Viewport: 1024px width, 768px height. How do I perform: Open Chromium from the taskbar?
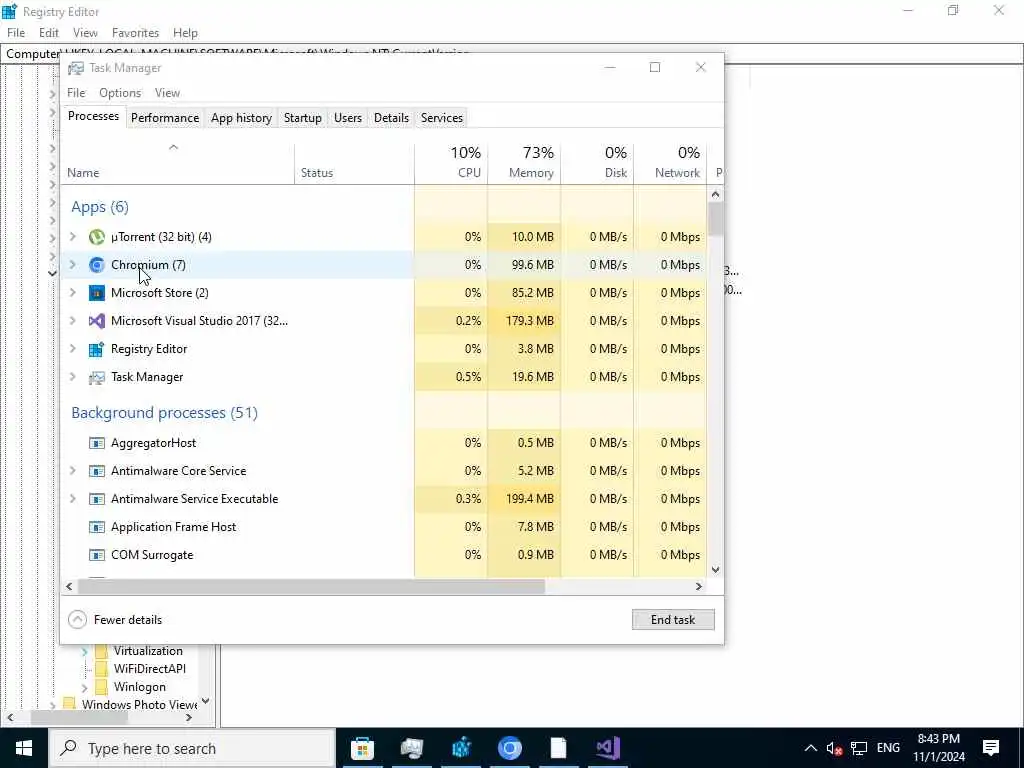point(509,748)
